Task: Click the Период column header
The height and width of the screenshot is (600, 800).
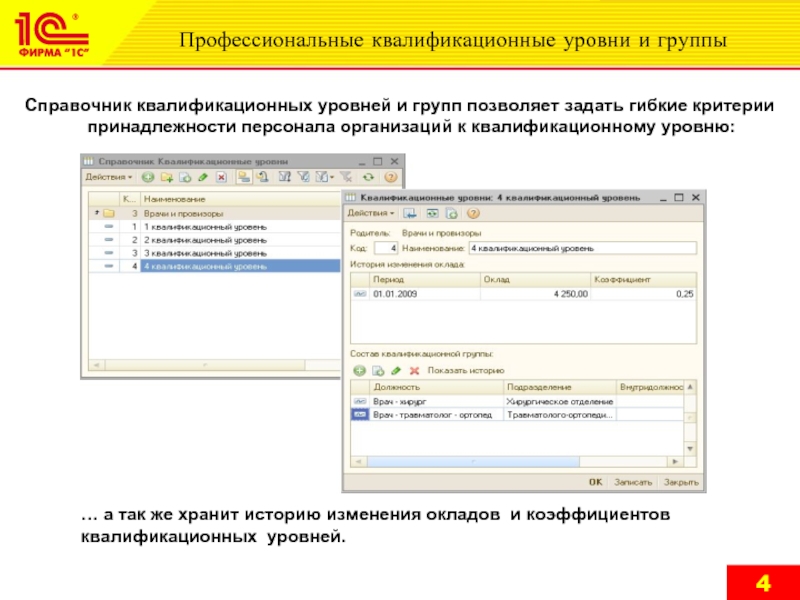Action: click(x=424, y=280)
